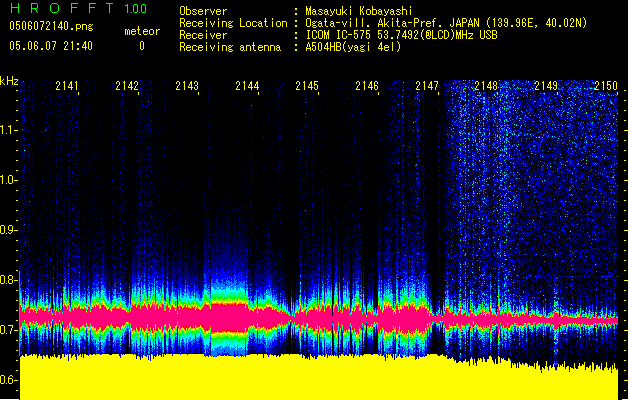Click the 2147 time marker
Viewport: 629px width, 400px height.
(427, 87)
